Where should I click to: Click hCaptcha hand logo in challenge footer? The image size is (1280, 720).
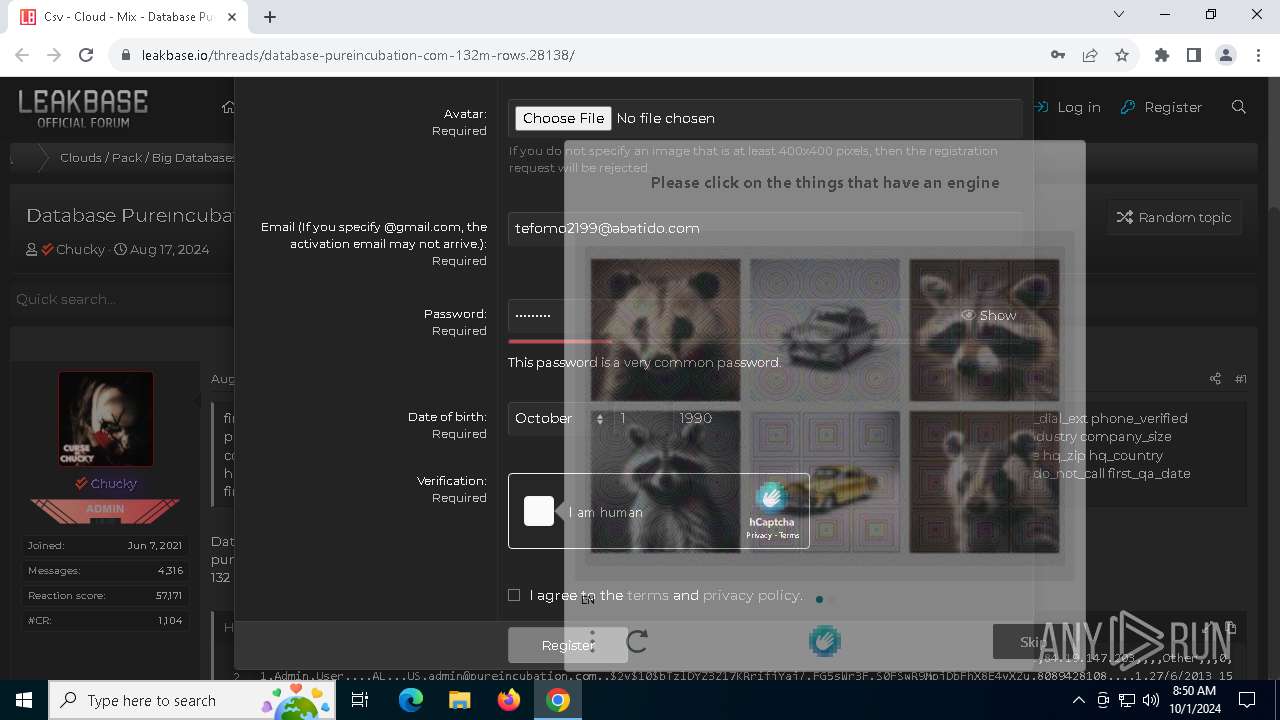(825, 641)
